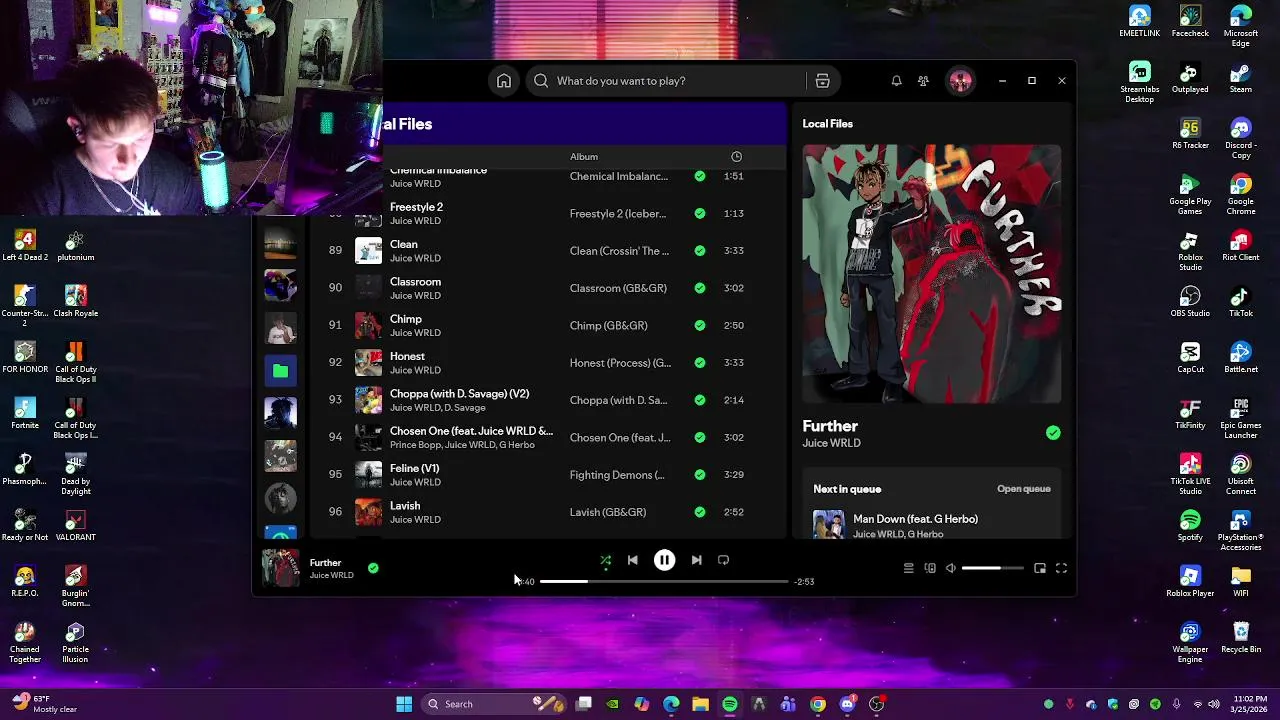
Task: Skip to the previous track
Action: [x=632, y=560]
